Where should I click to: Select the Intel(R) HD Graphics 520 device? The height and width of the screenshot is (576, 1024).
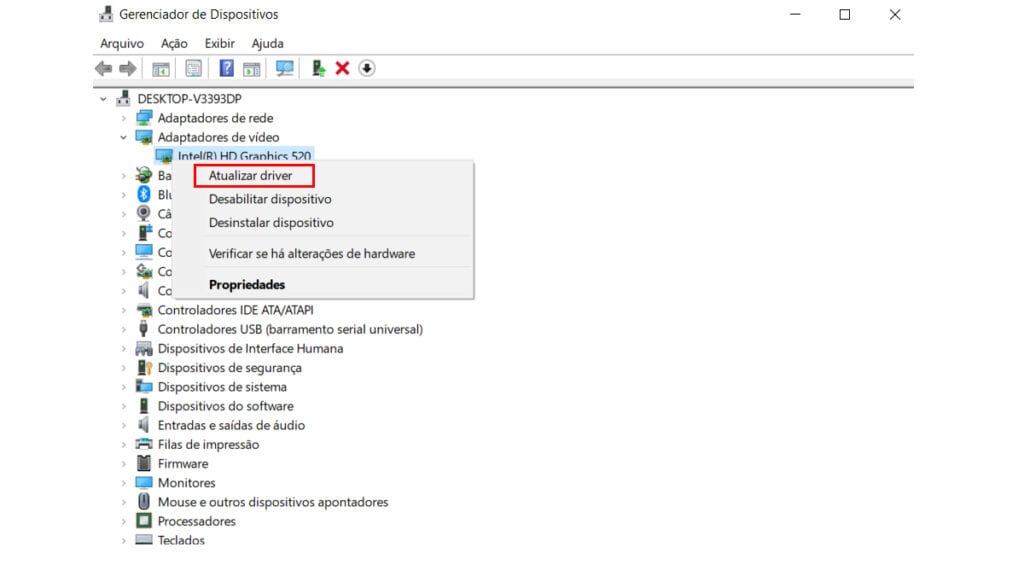click(244, 155)
